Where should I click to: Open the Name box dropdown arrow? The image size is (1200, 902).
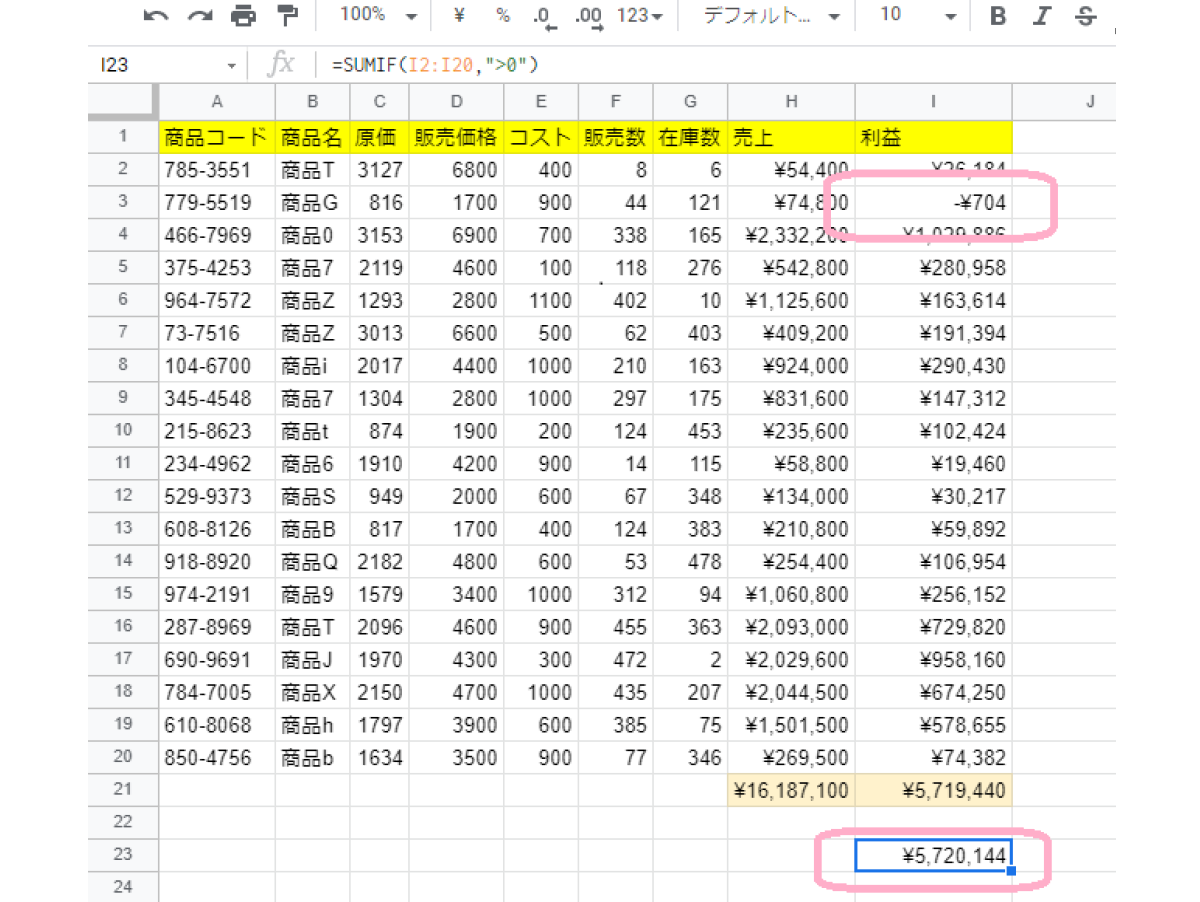232,66
